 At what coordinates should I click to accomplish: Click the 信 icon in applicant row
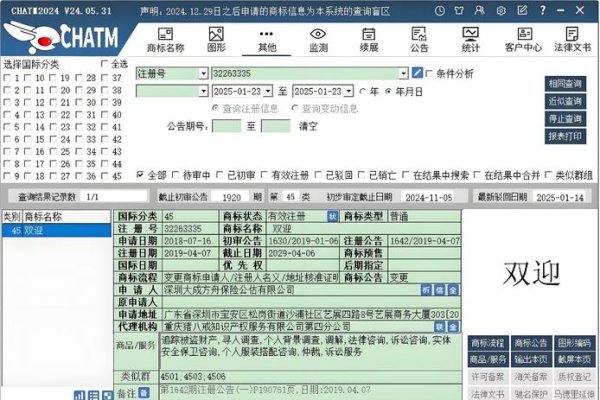[x=439, y=290]
